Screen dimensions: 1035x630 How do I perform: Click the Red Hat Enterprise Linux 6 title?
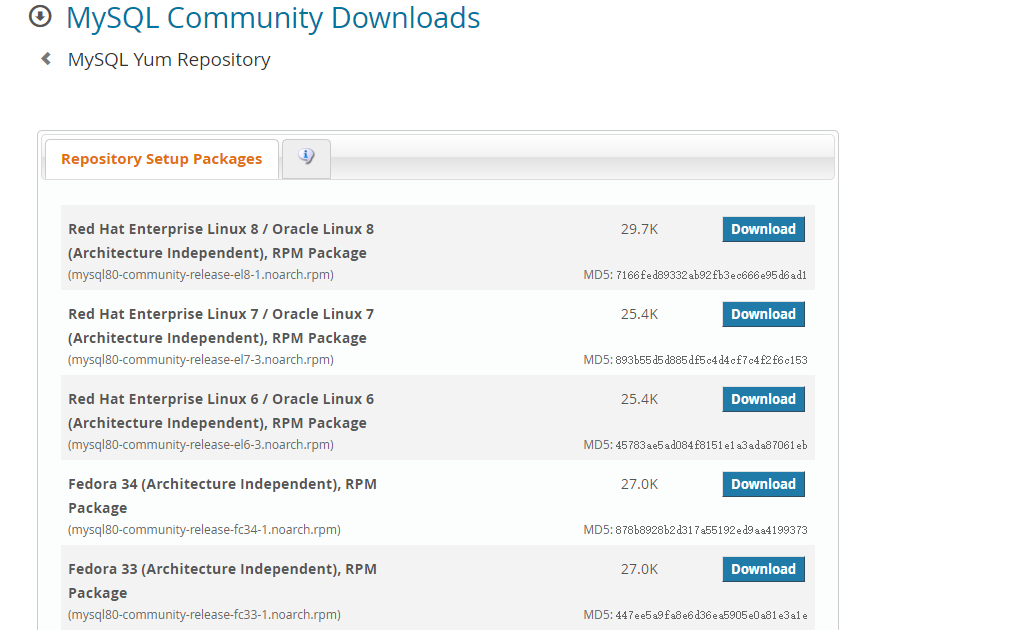pyautogui.click(x=221, y=411)
